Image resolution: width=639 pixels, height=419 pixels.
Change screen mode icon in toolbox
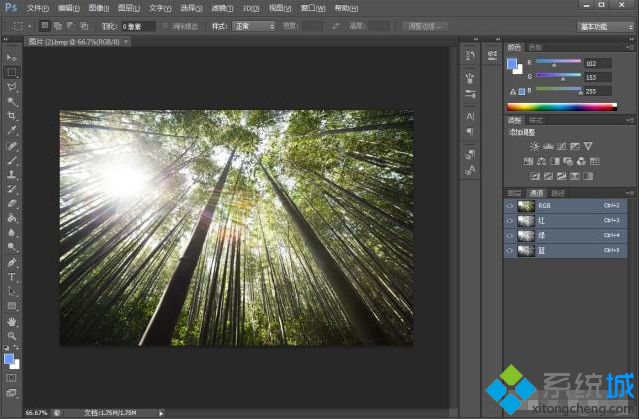coord(11,393)
